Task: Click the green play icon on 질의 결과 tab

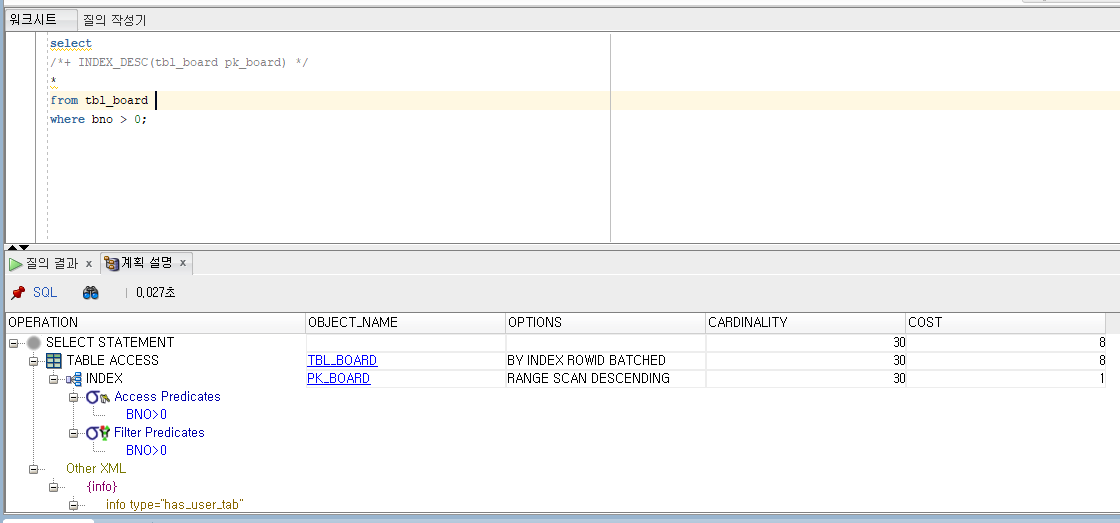Action: point(16,264)
